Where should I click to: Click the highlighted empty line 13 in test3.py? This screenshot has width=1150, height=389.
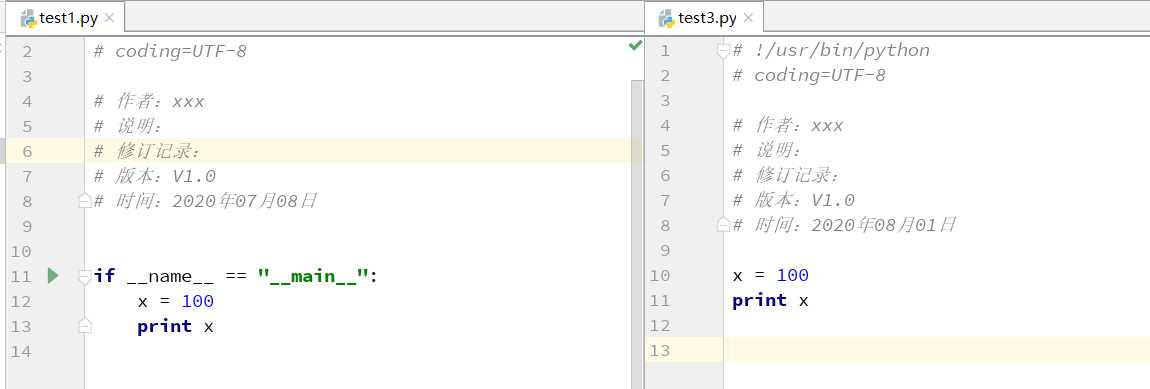click(937, 350)
